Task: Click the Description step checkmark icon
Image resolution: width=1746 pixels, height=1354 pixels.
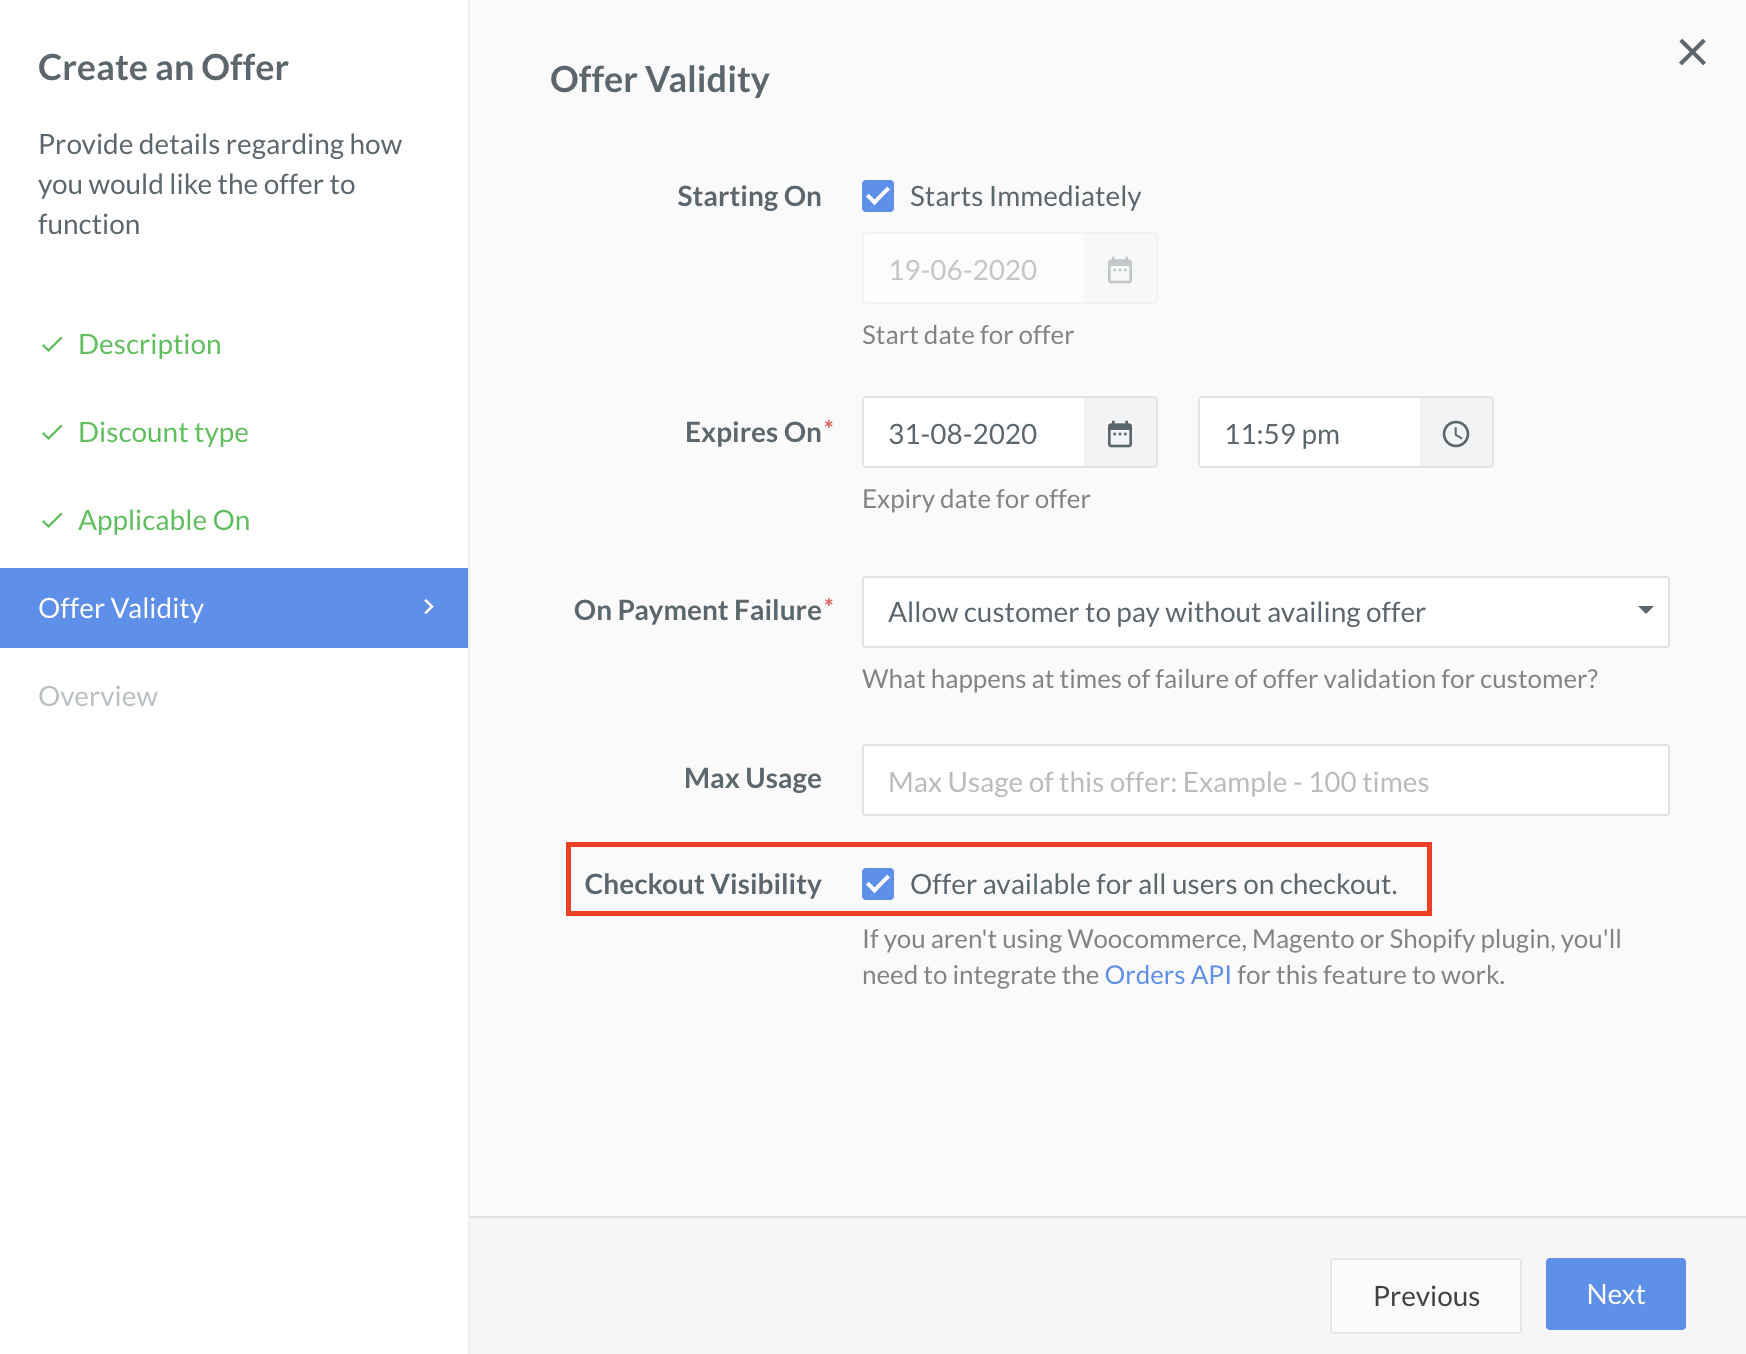Action: (53, 345)
